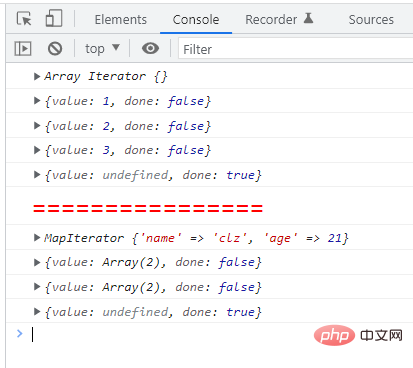Click the red equals-sign separator line
The image size is (413, 368).
(x=148, y=209)
